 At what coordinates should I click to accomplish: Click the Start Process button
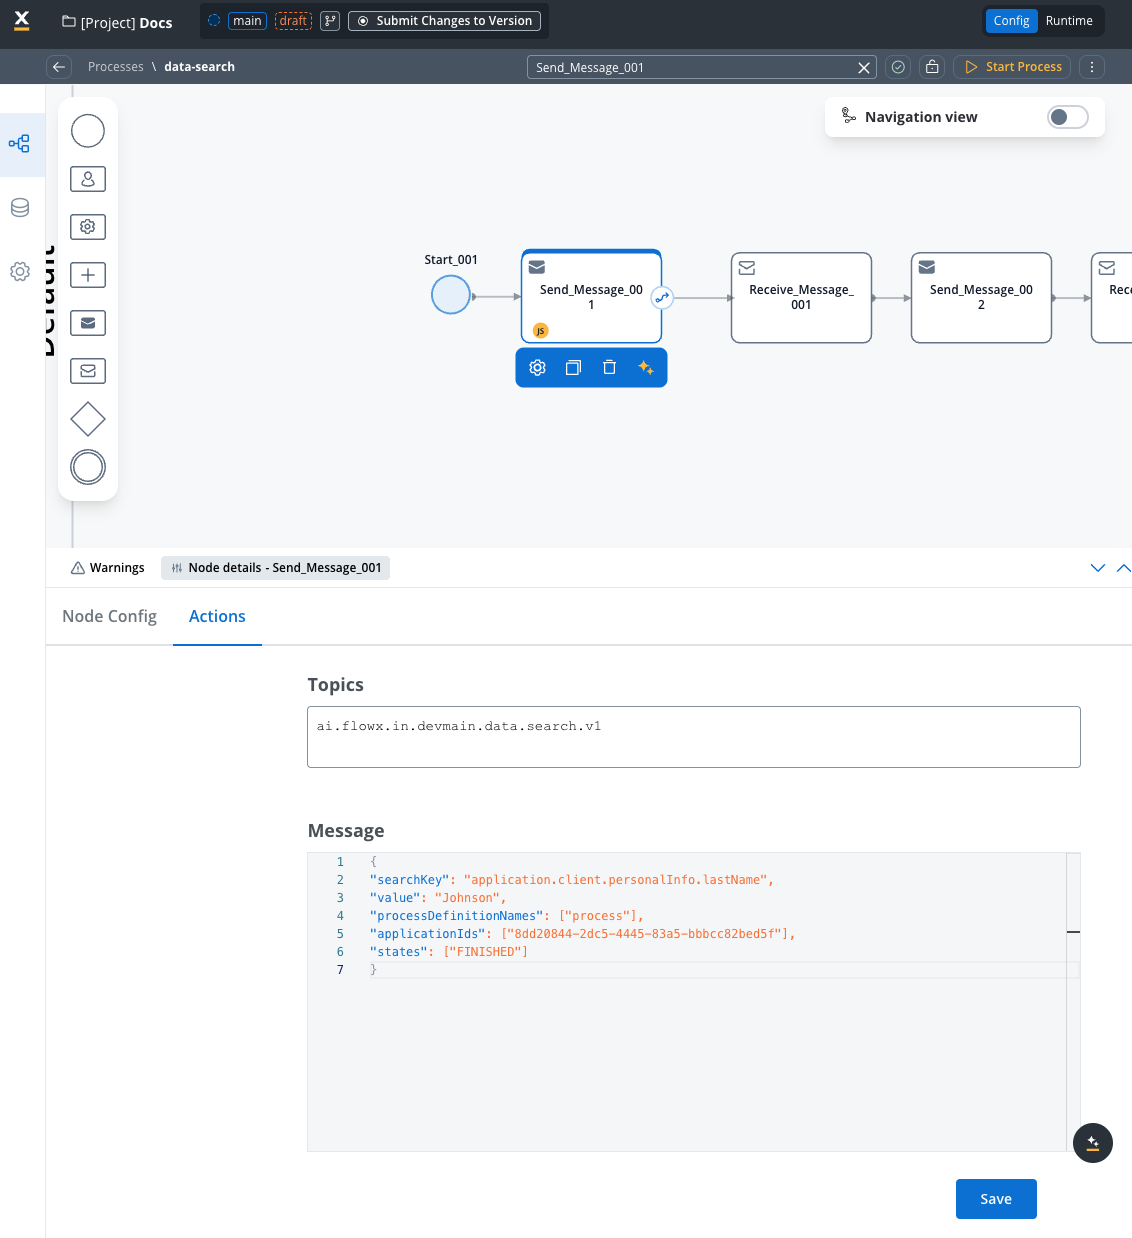[x=1012, y=67]
